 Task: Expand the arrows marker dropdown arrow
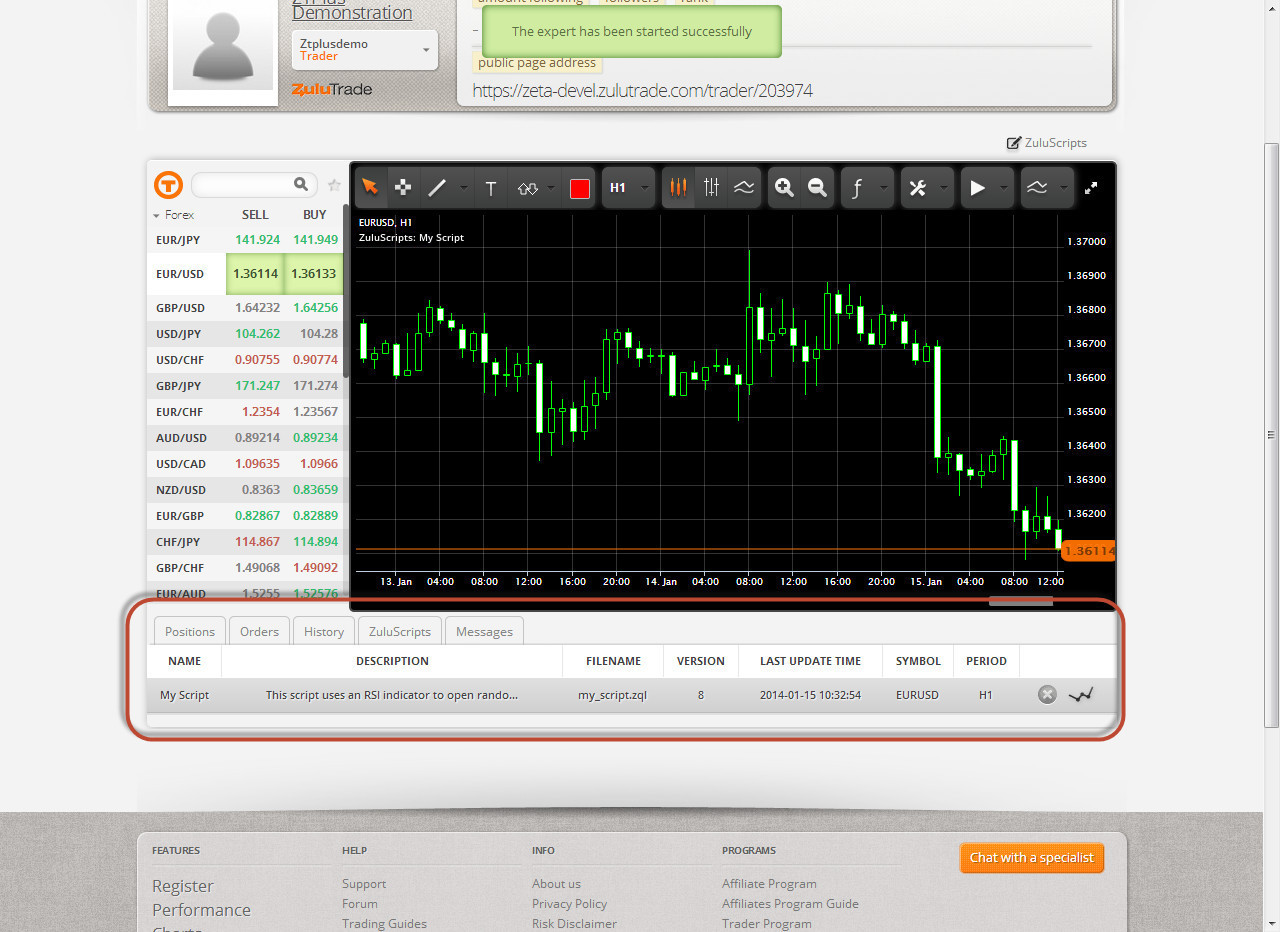pyautogui.click(x=551, y=188)
